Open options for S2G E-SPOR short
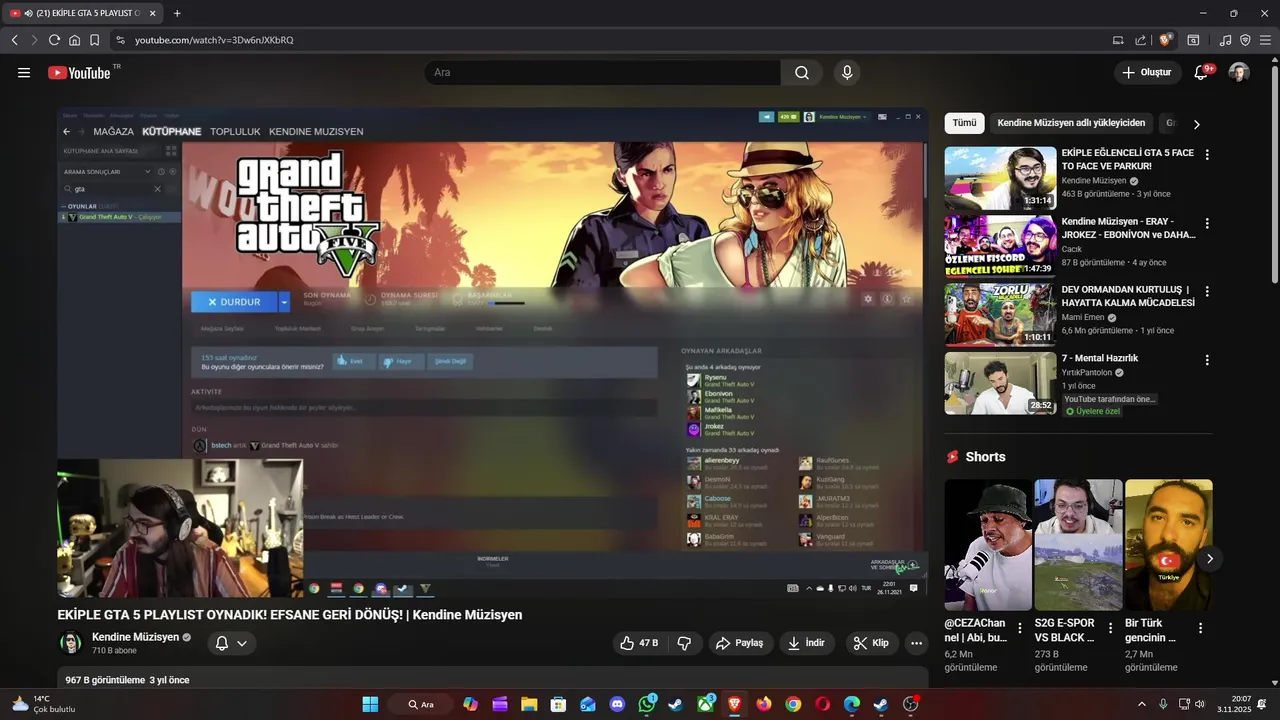This screenshot has height=720, width=1280. [x=1110, y=628]
